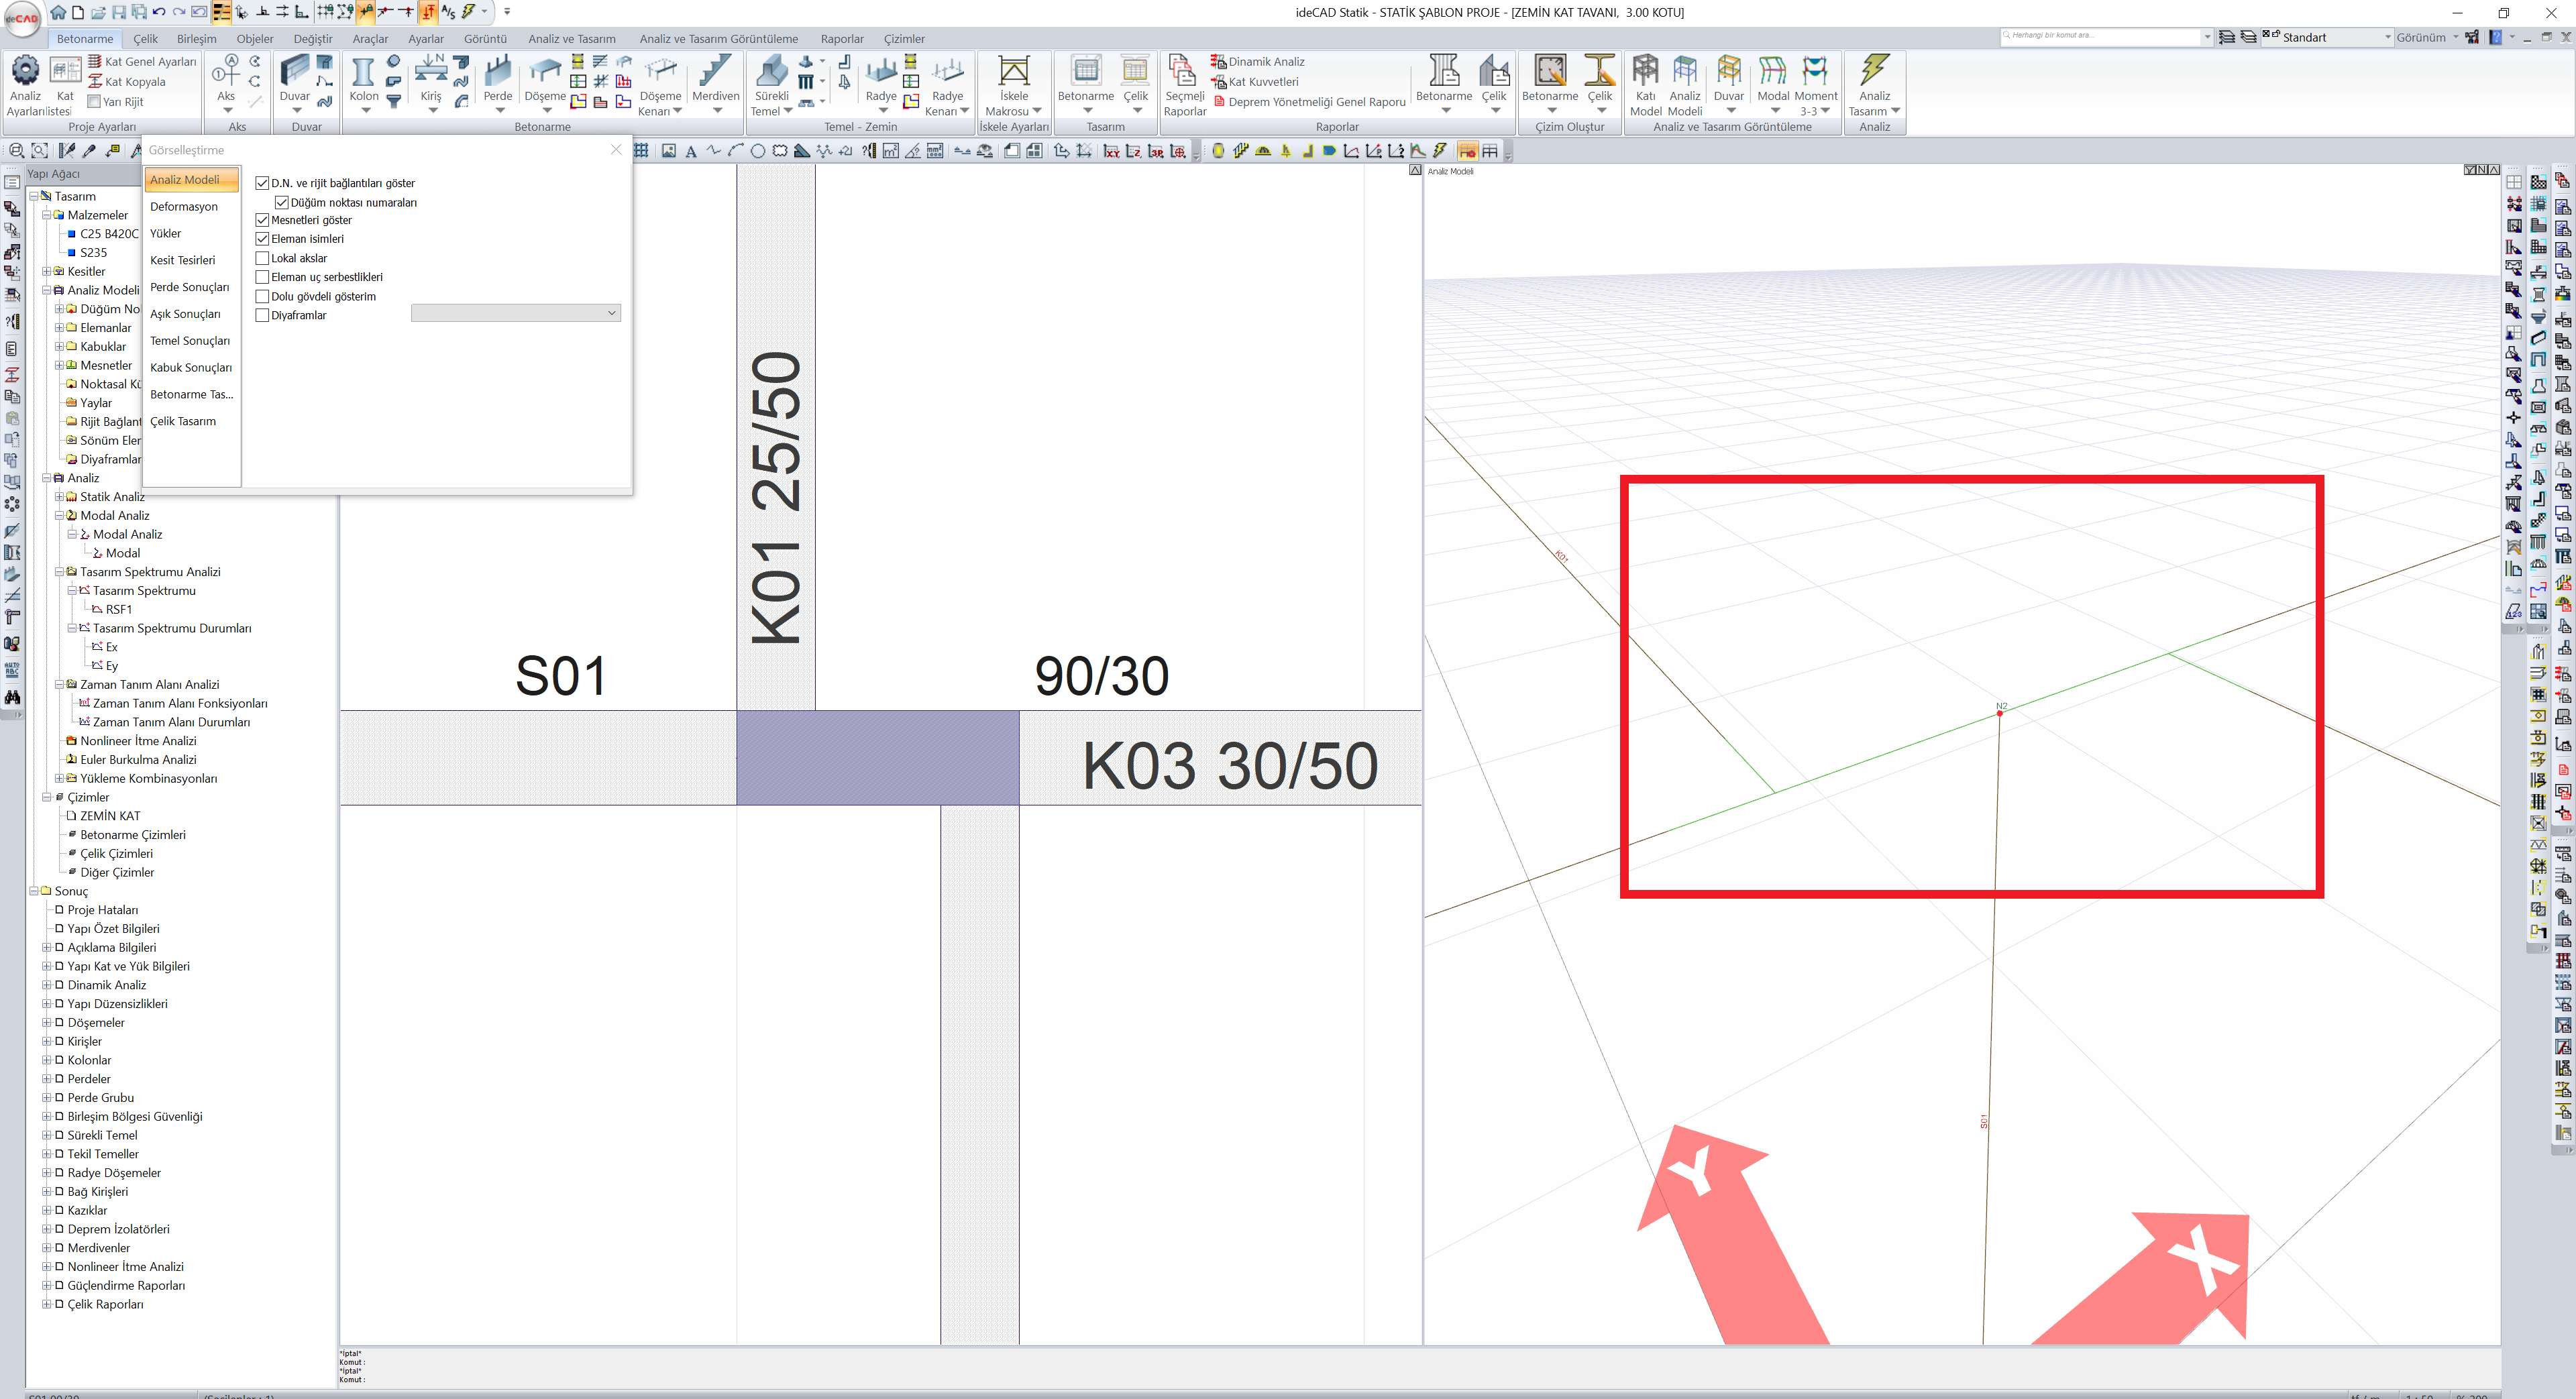Select C25 B420C material in tree

pos(109,233)
